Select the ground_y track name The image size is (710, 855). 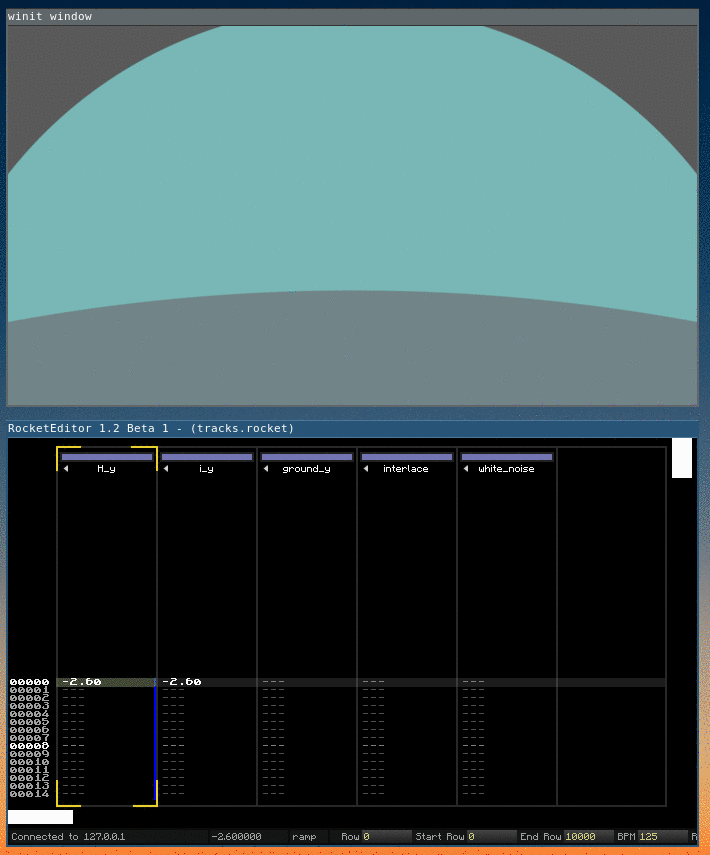306,469
